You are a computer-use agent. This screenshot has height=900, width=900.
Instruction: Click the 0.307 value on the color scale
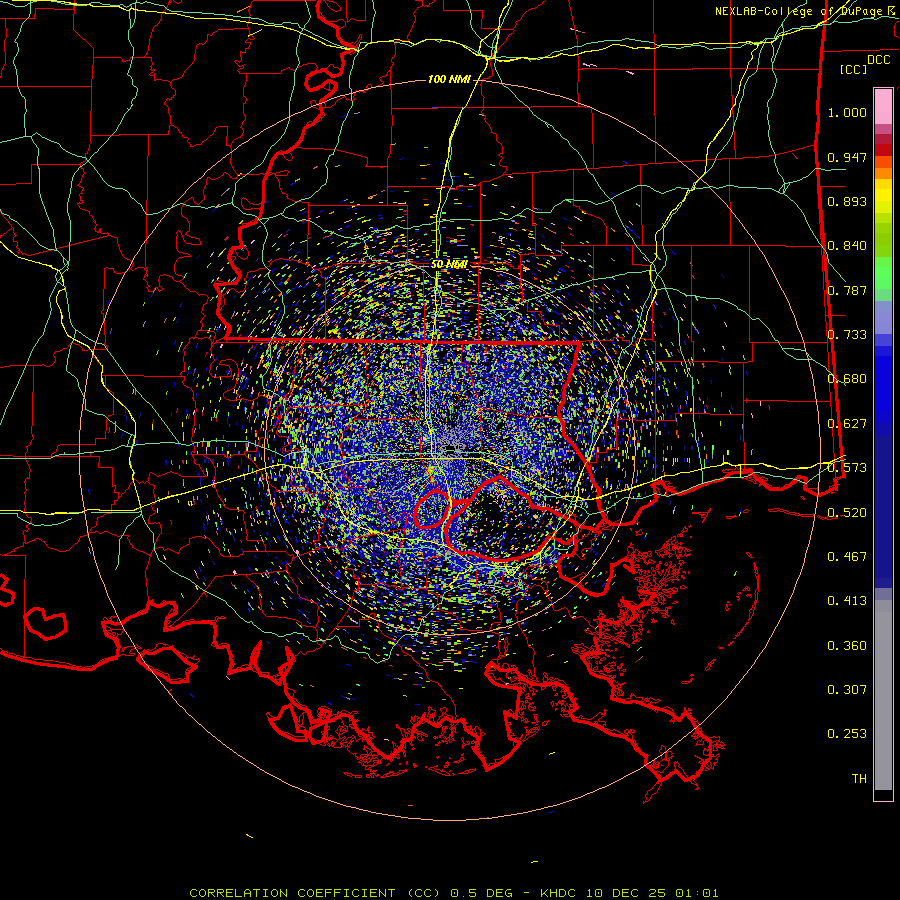click(x=847, y=690)
